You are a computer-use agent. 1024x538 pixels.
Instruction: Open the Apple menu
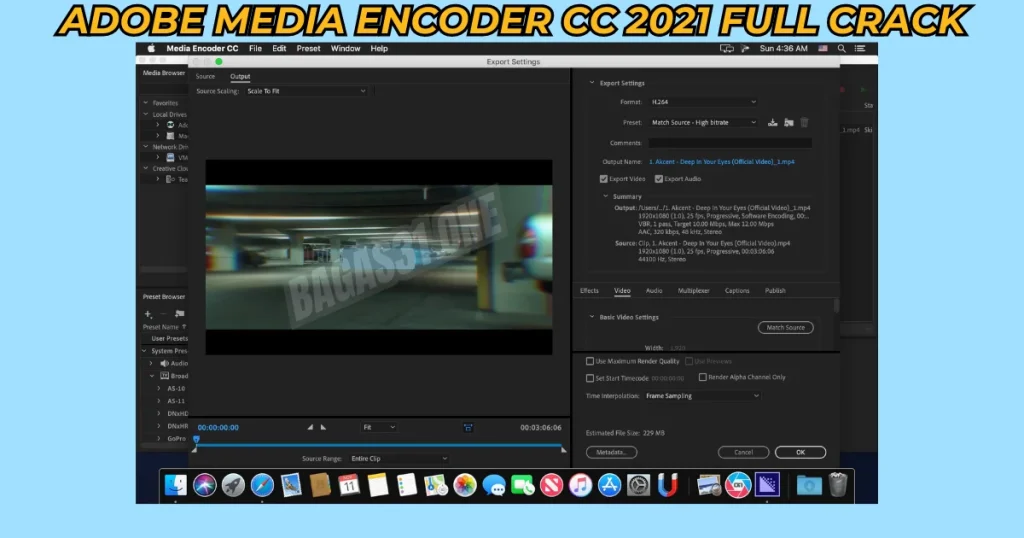pyautogui.click(x=152, y=48)
